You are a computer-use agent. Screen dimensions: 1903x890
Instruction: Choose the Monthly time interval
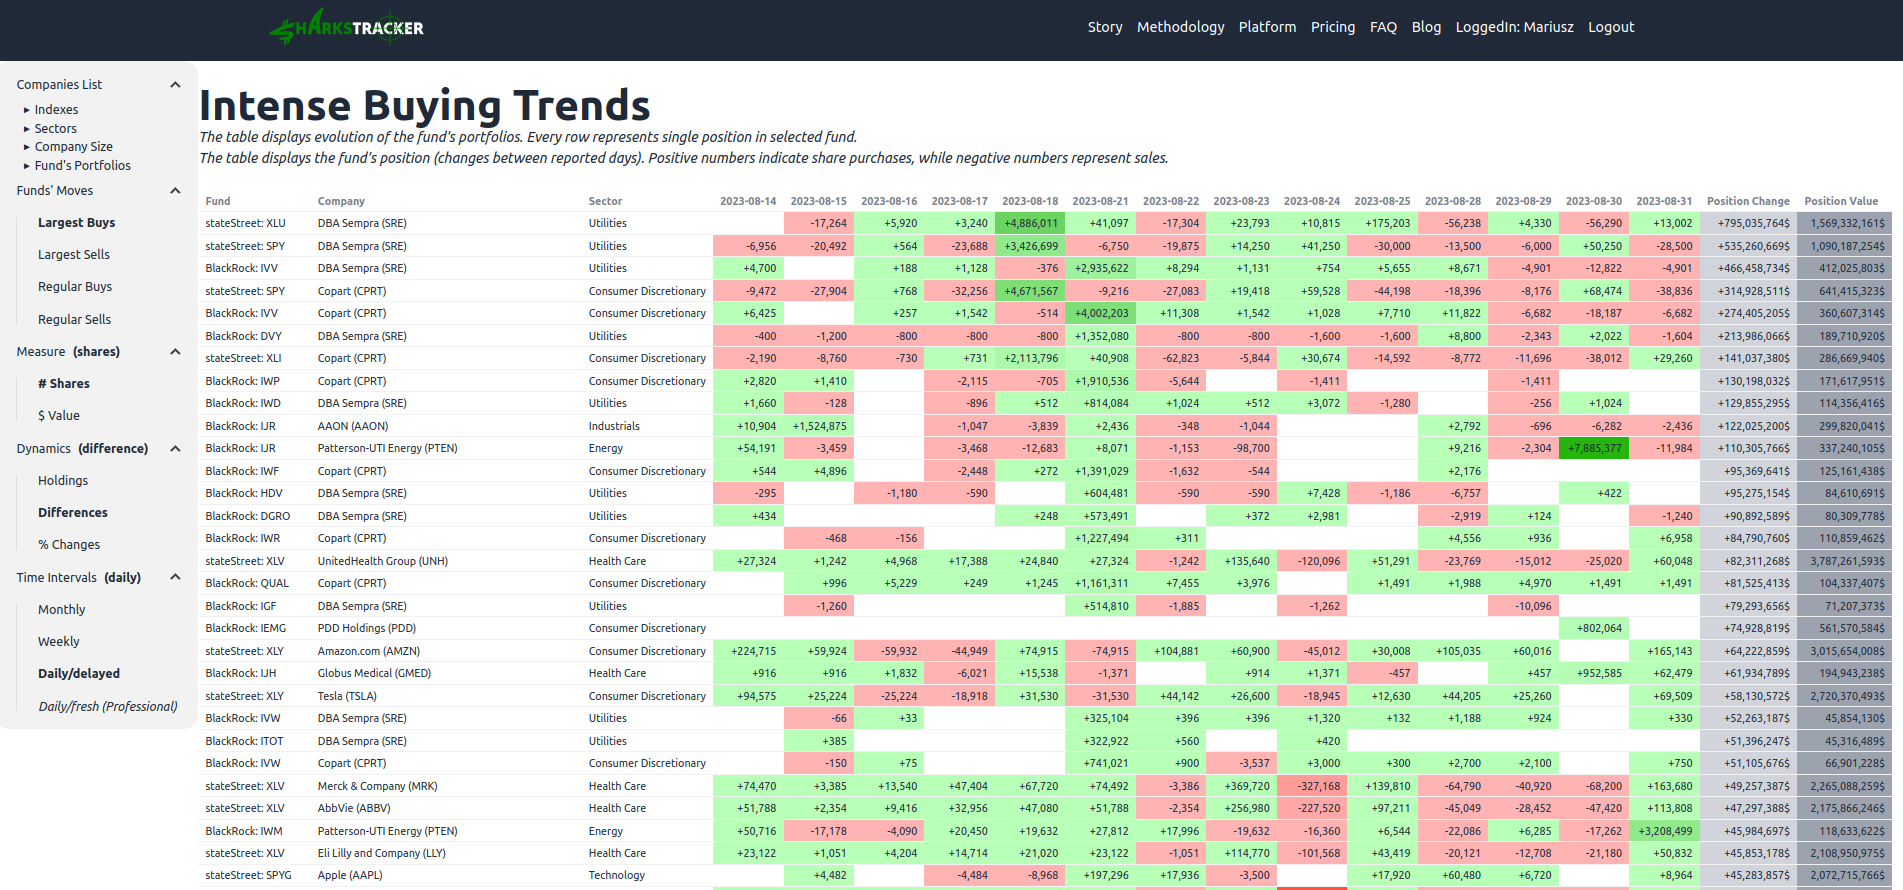pos(62,610)
